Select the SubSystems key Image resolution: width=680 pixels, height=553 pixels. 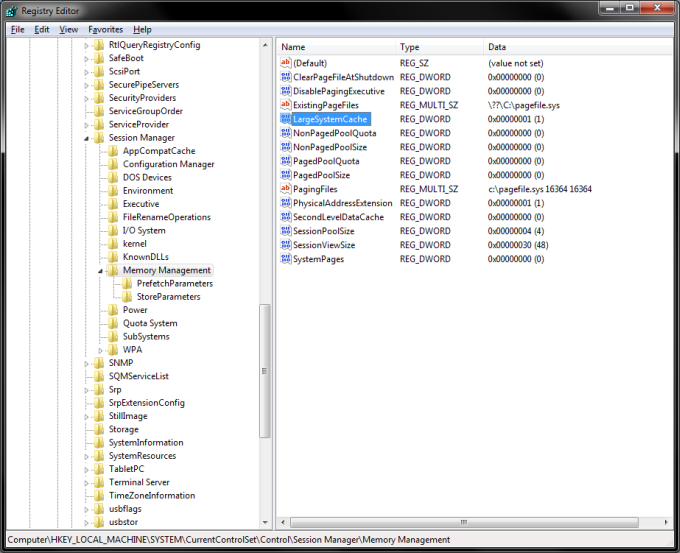point(146,337)
